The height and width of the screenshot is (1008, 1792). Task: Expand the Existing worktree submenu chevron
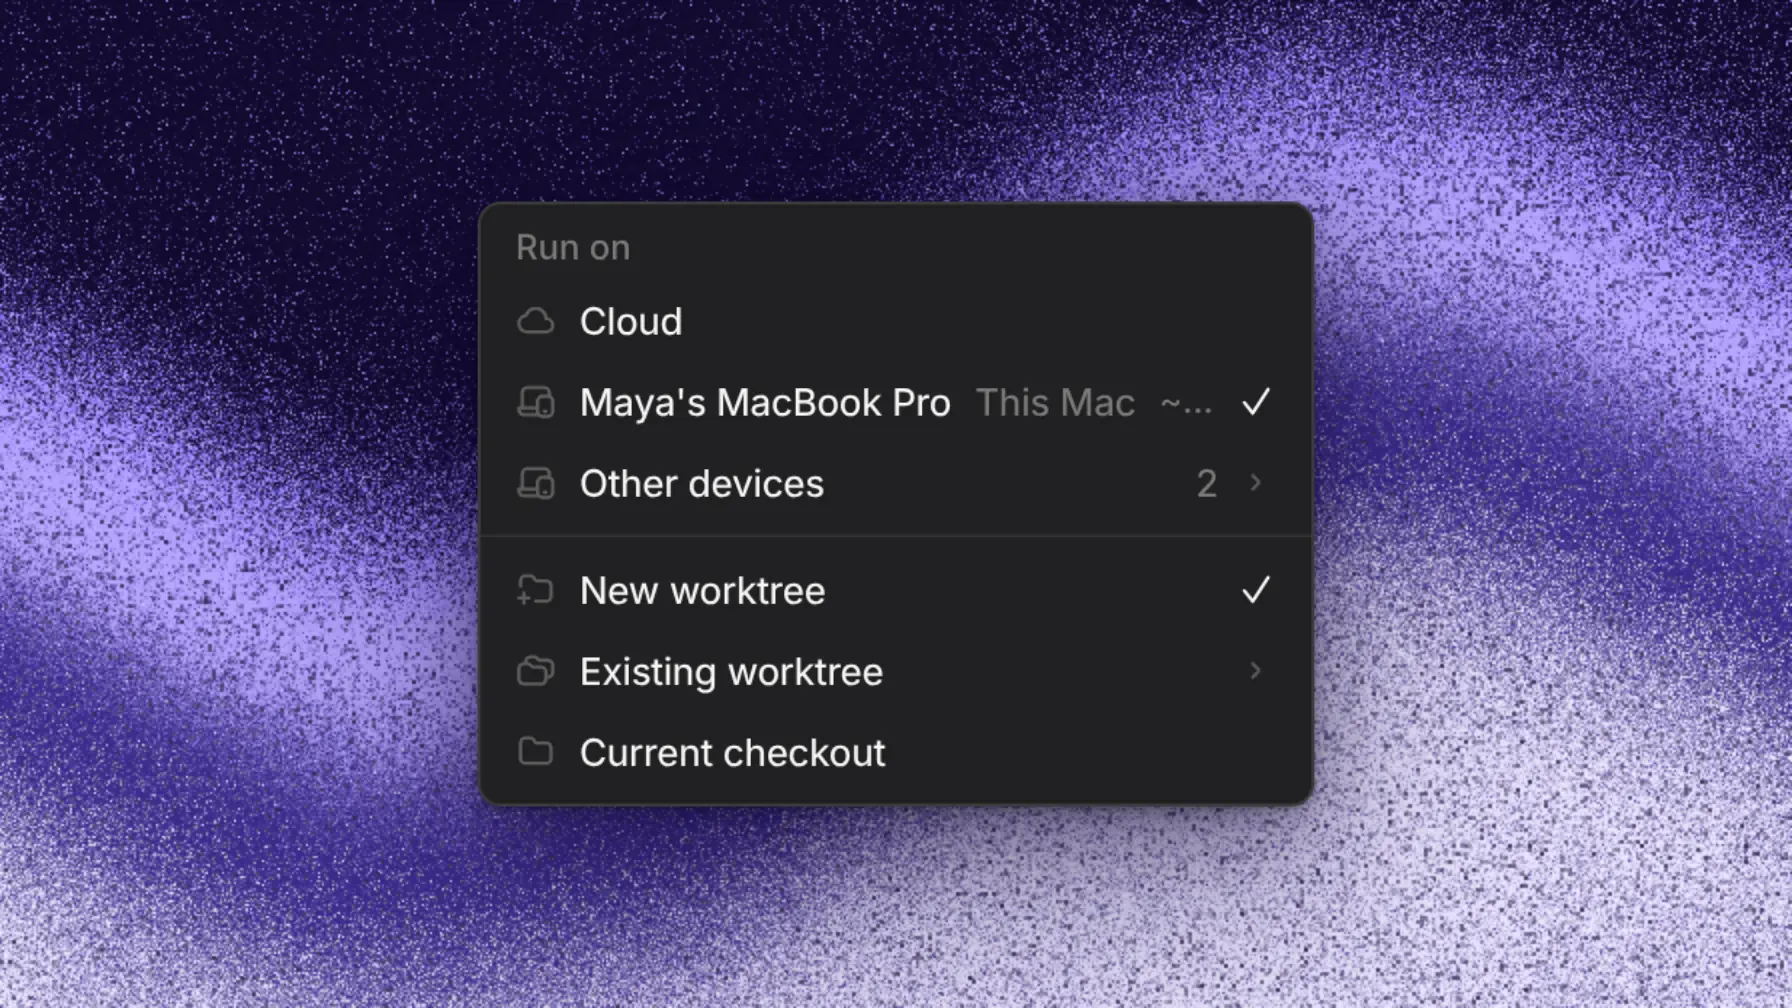pyautogui.click(x=1255, y=671)
